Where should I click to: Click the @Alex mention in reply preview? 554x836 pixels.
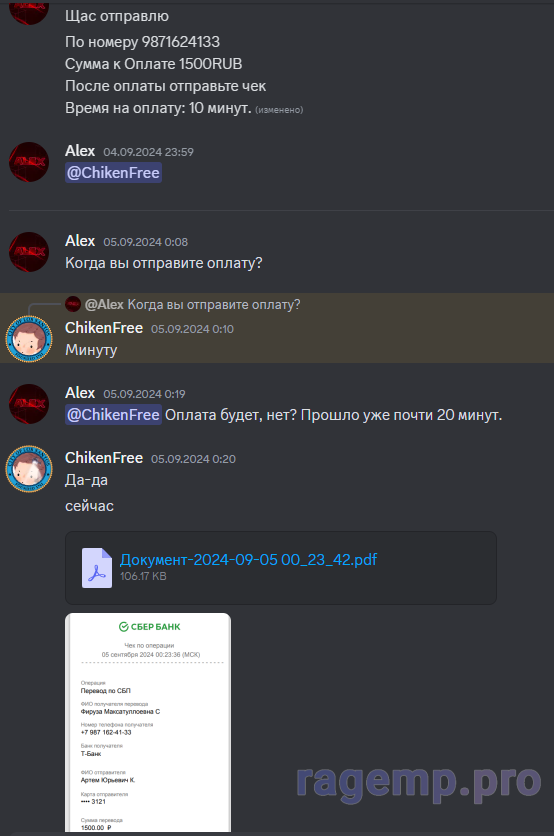104,304
